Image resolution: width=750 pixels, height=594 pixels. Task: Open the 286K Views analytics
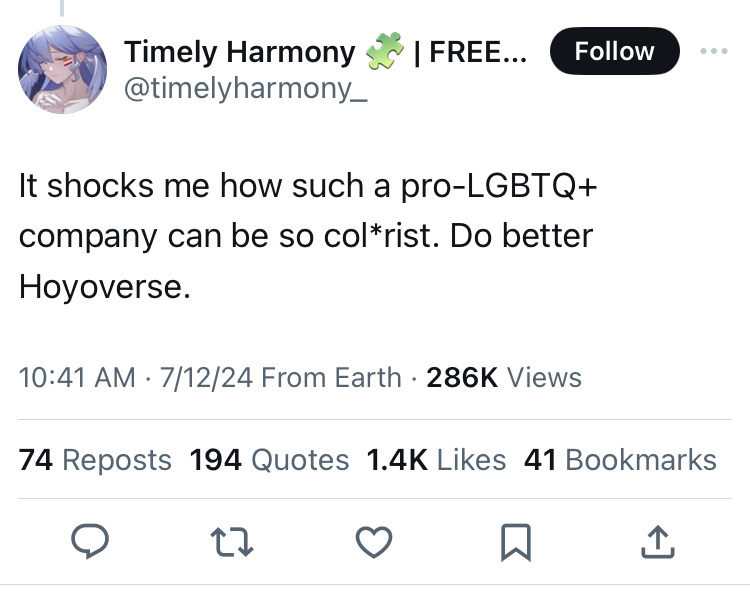[503, 378]
